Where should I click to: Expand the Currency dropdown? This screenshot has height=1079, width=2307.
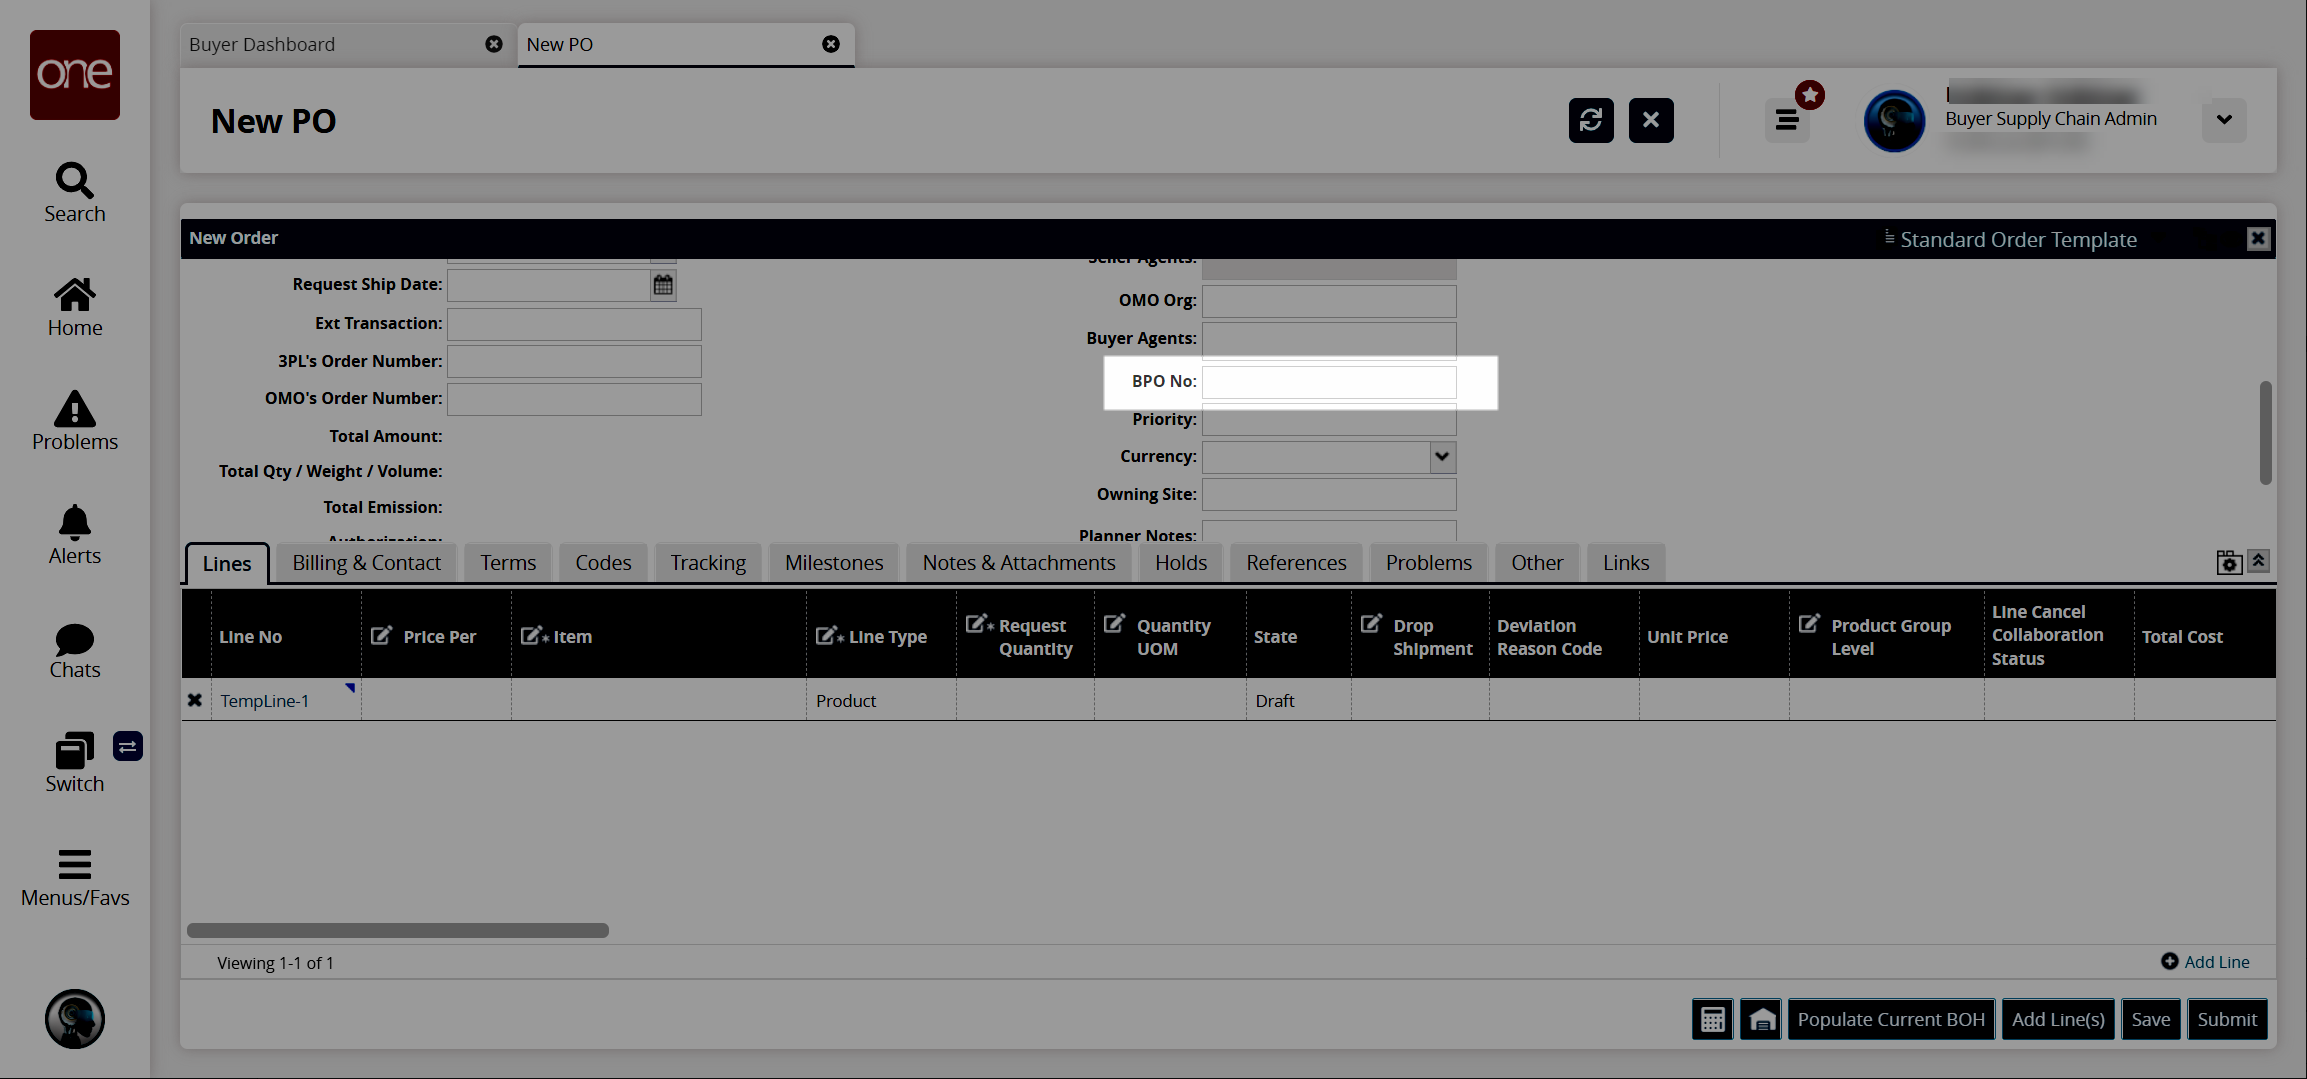tap(1441, 457)
